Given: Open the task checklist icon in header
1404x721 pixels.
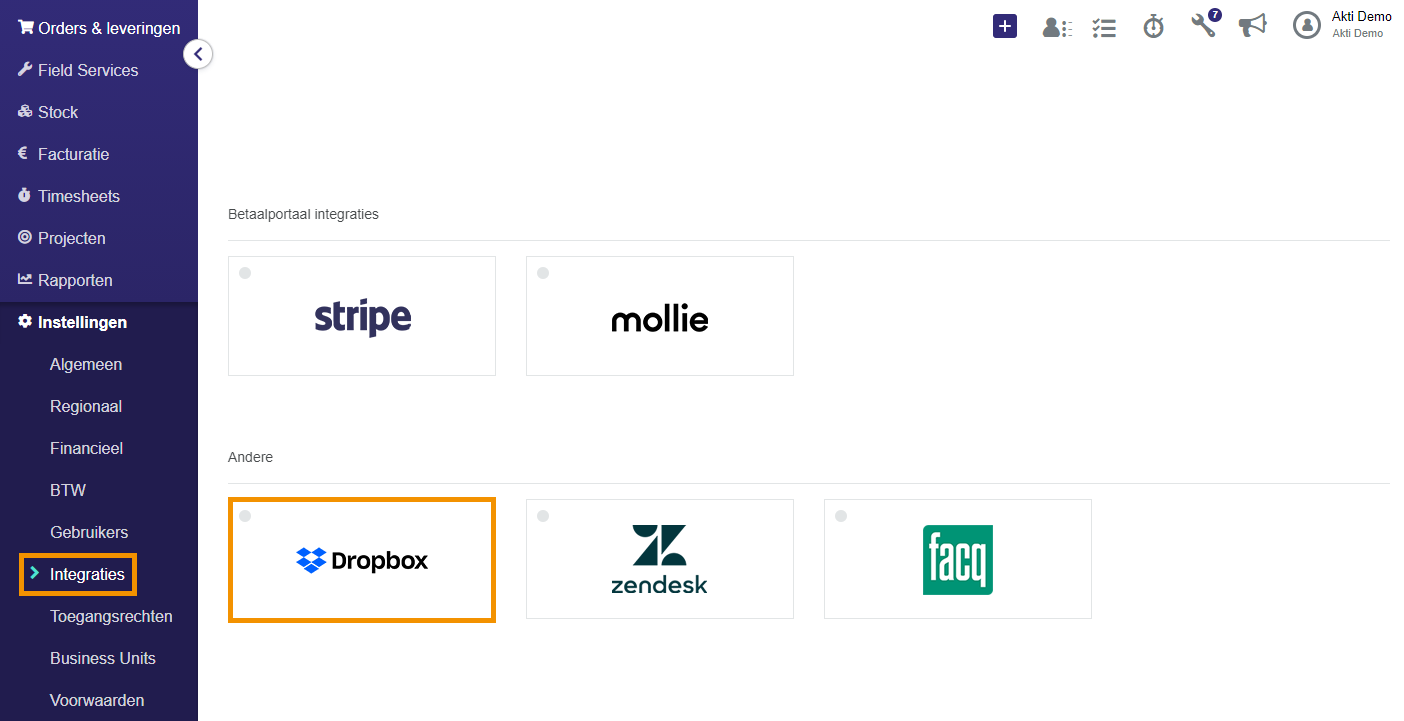Looking at the screenshot, I should [1104, 27].
